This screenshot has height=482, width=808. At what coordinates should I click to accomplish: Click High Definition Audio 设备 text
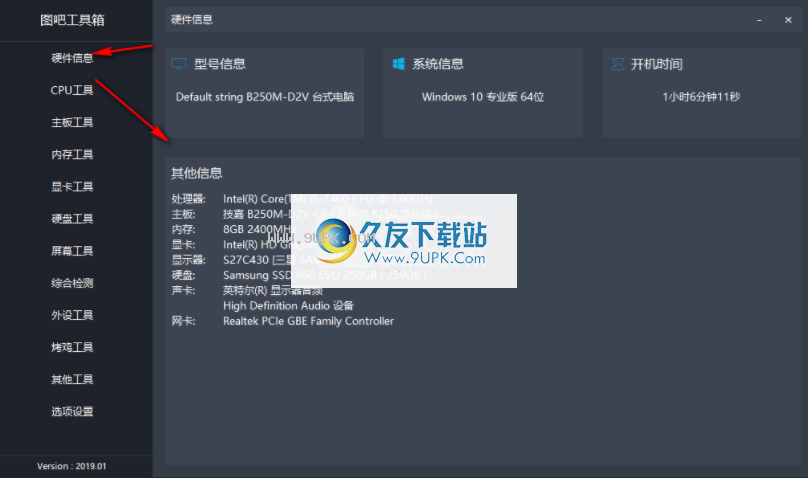(289, 306)
